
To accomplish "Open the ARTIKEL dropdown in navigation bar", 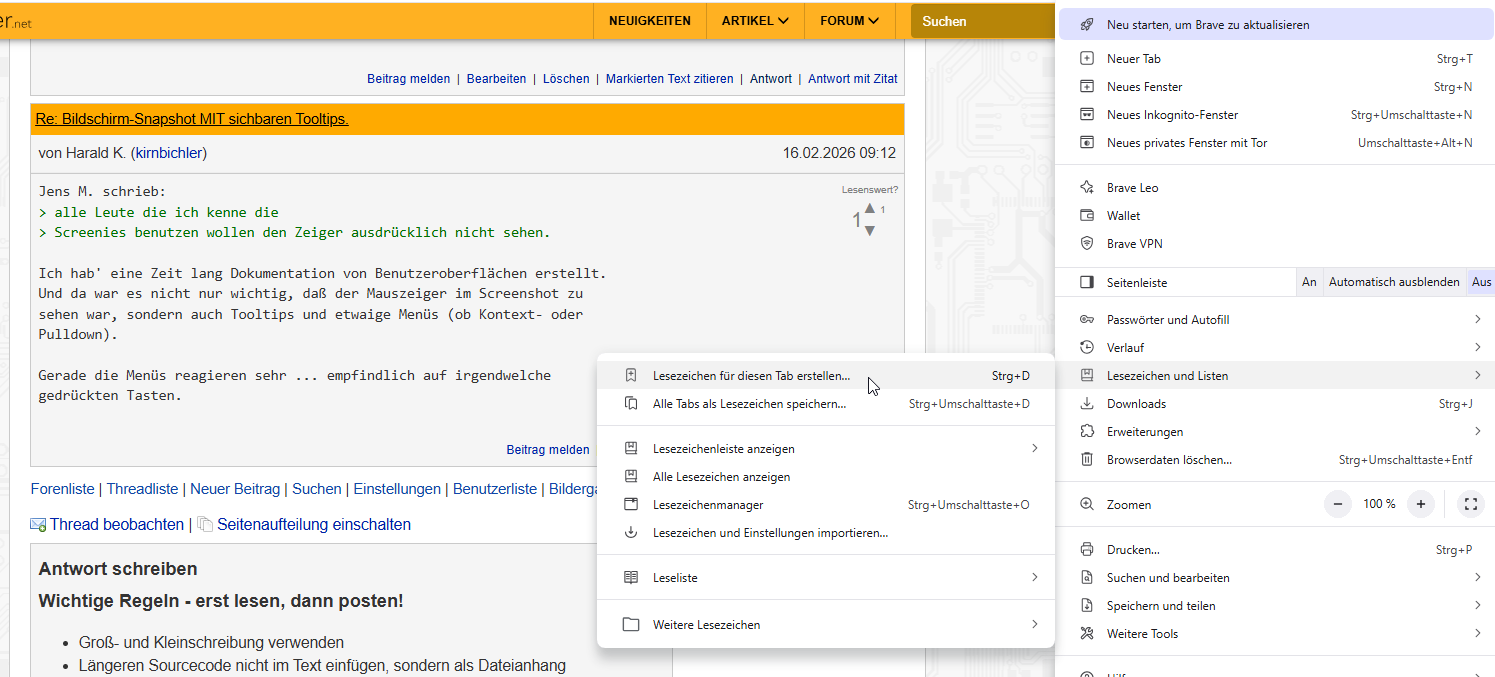I will (x=755, y=21).
